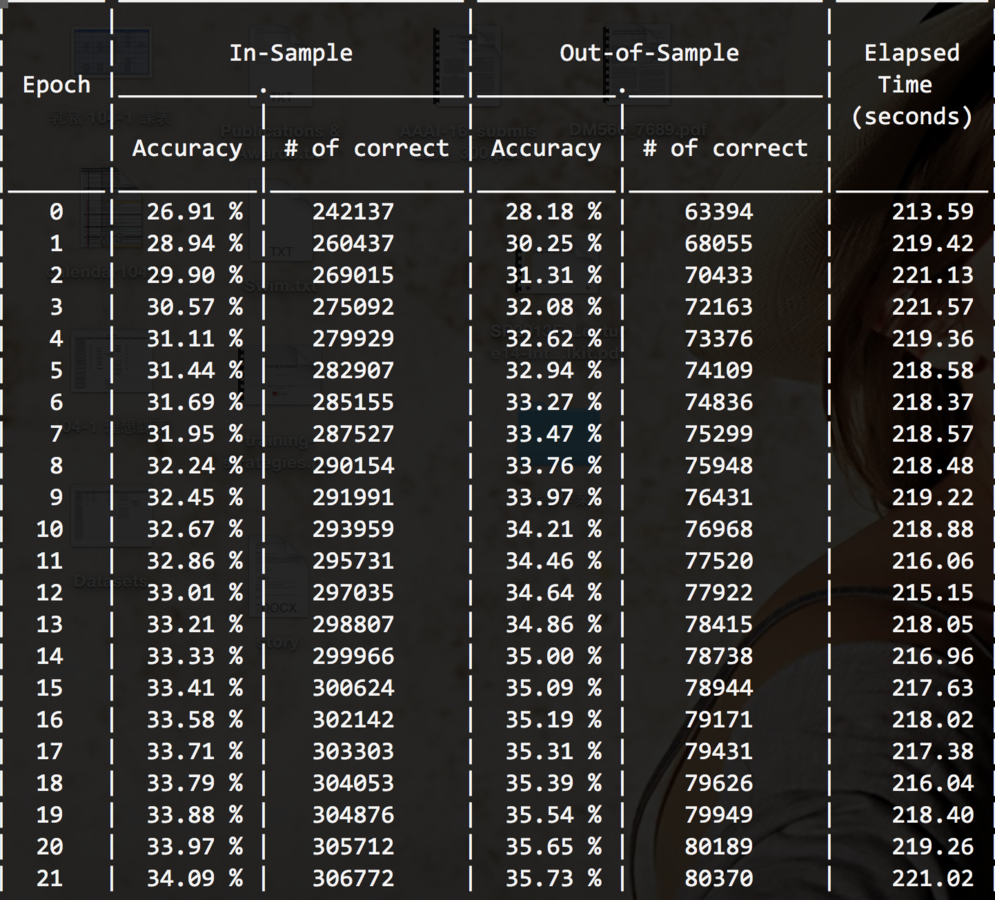Screen dimensions: 995x900
Task: Click out-of-sample correct count 79949
Action: [x=719, y=815]
